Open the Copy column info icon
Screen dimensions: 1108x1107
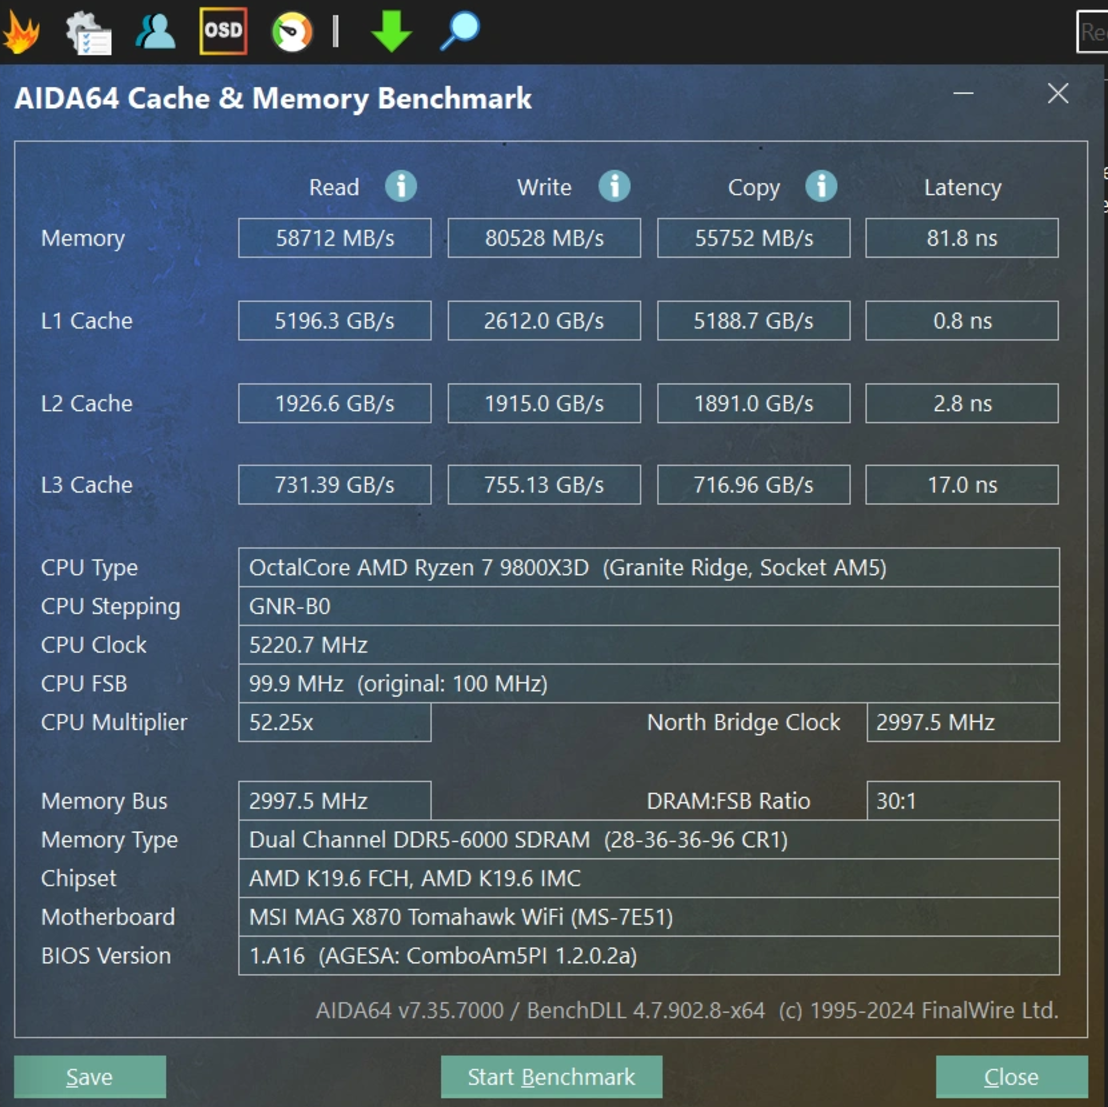click(821, 186)
